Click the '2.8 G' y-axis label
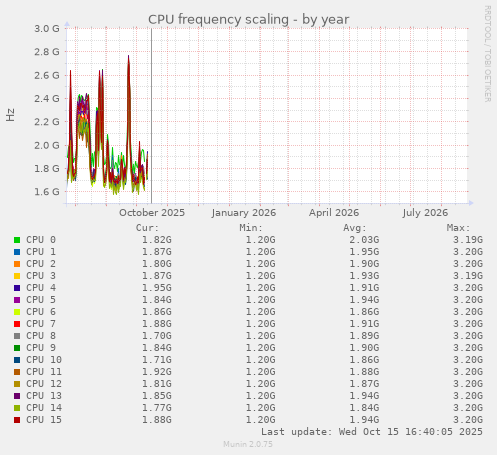497x455 pixels. click(47, 52)
